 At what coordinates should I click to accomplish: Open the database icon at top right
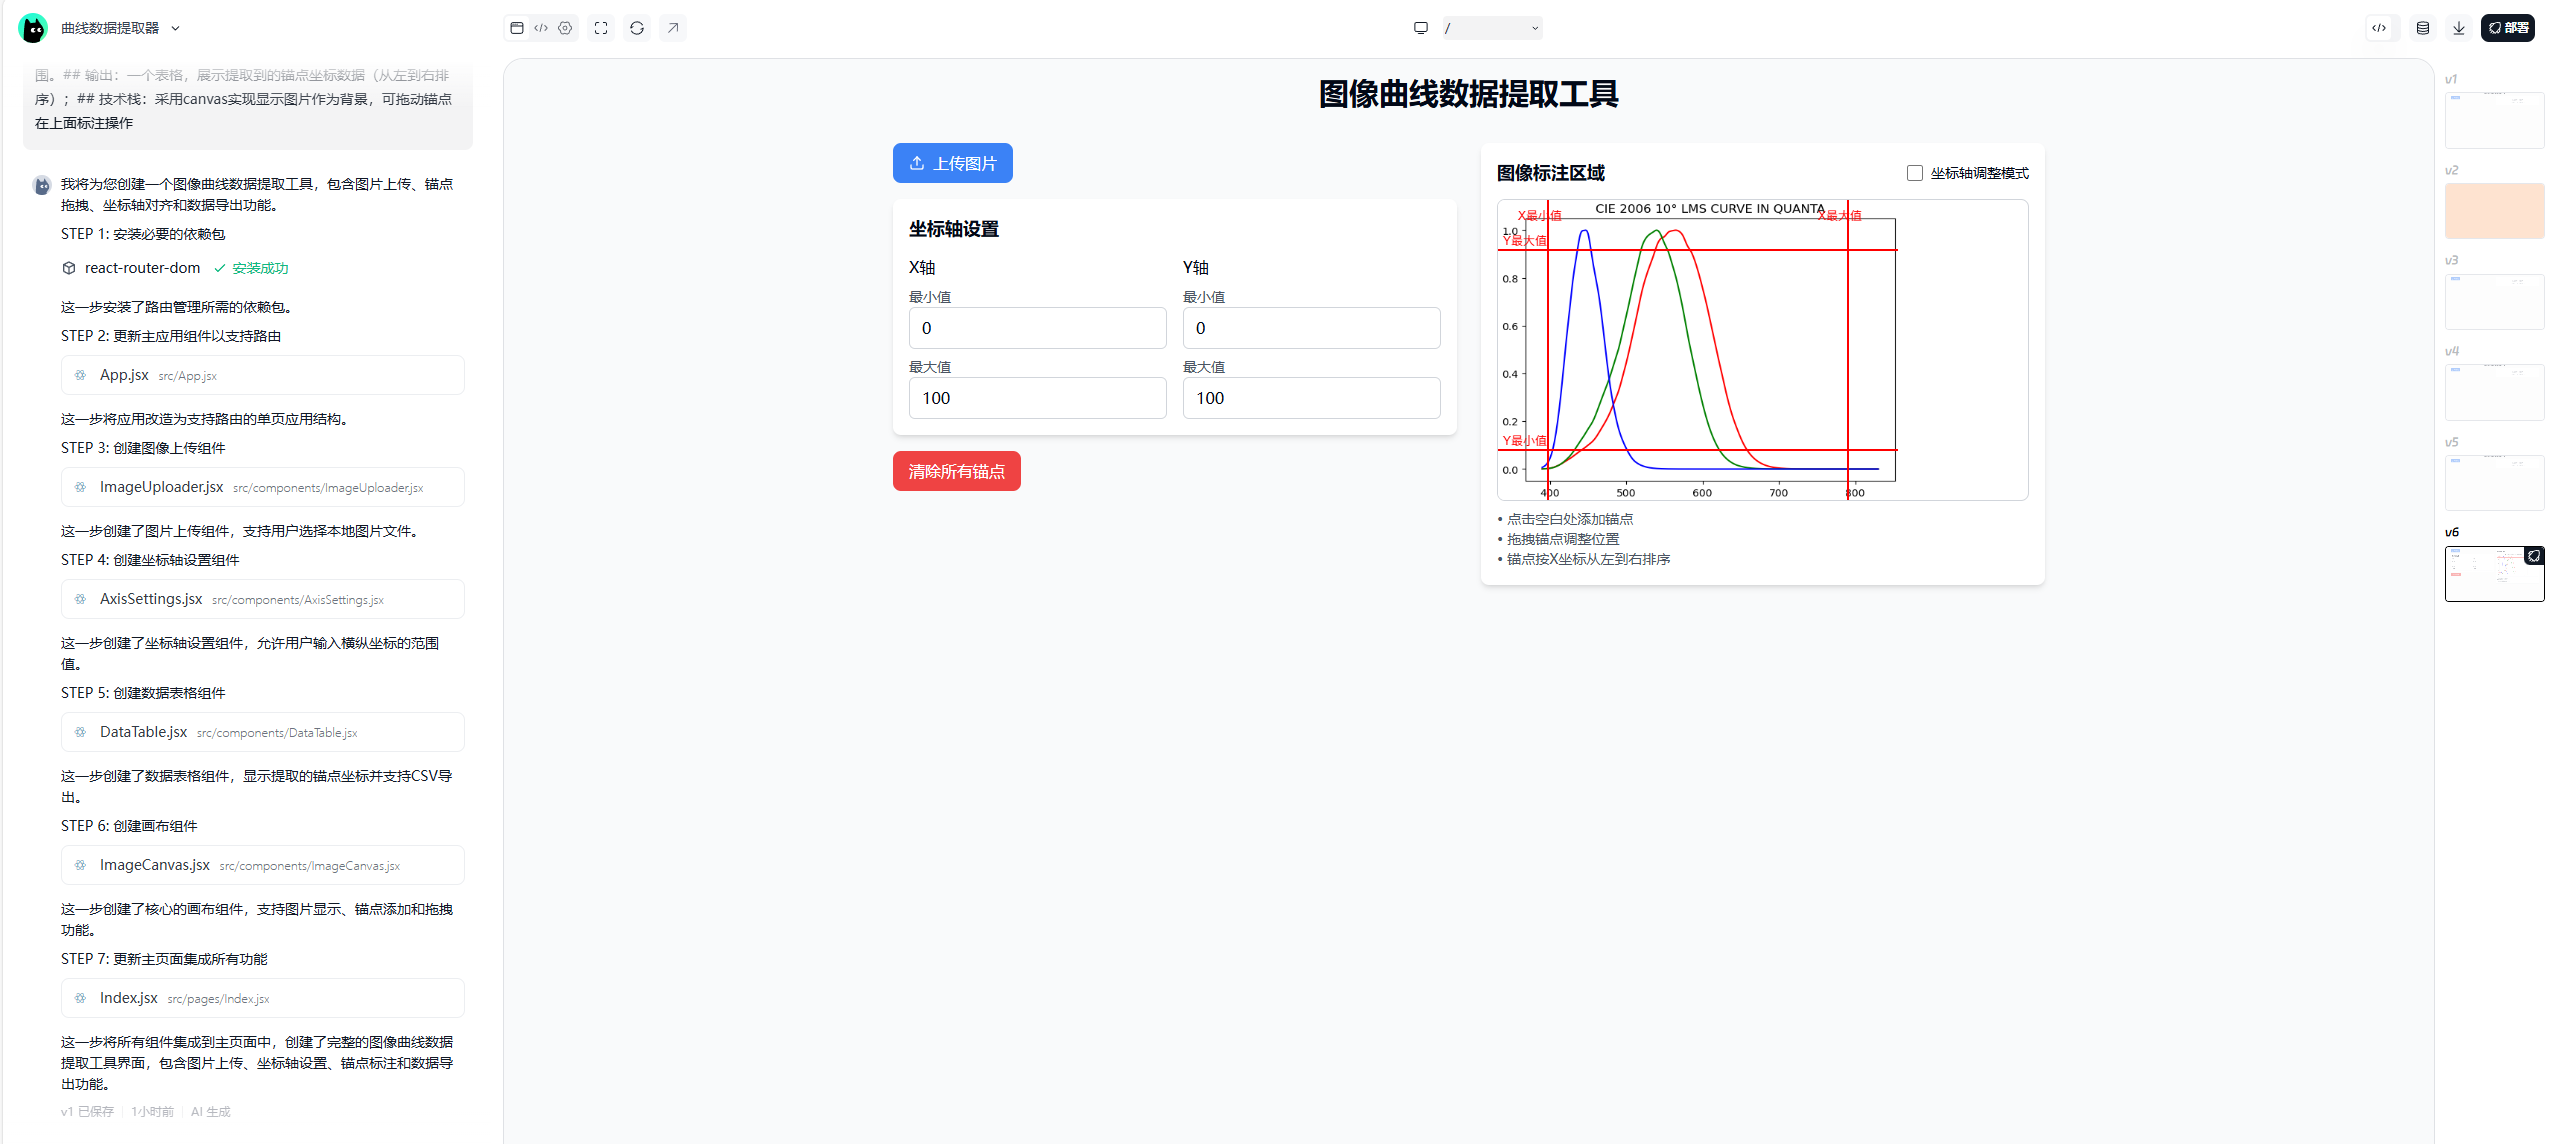[2422, 28]
